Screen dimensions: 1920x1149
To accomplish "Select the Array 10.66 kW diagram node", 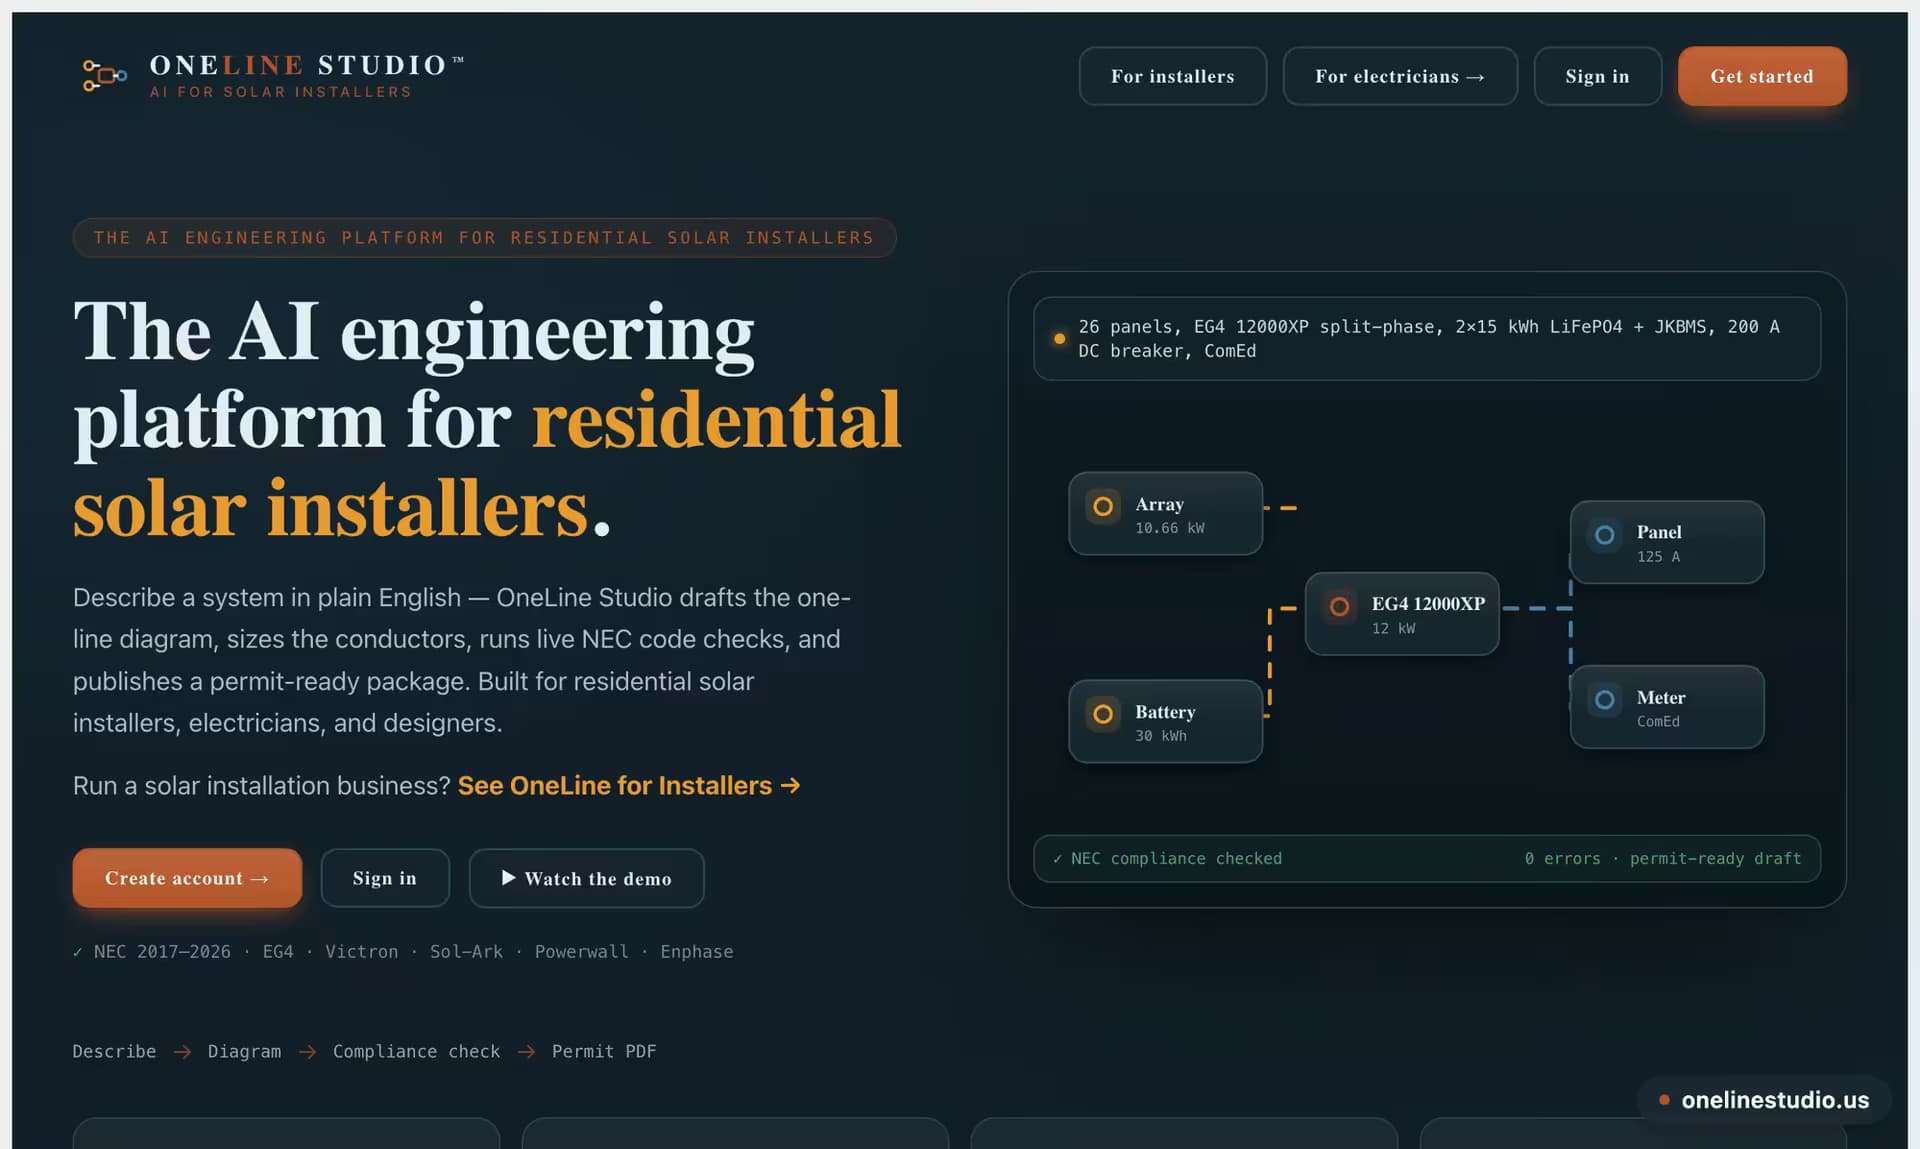I will 1165,514.
